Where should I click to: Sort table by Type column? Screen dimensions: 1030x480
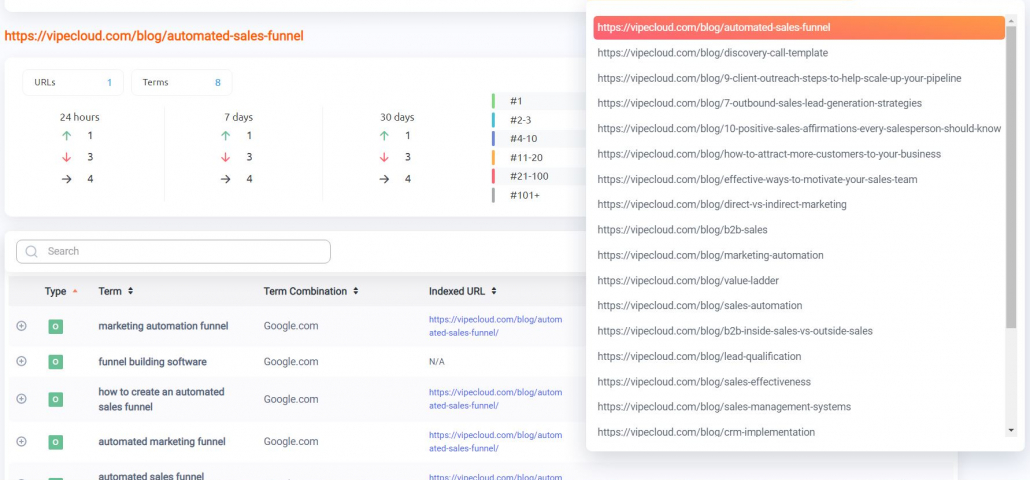[61, 291]
